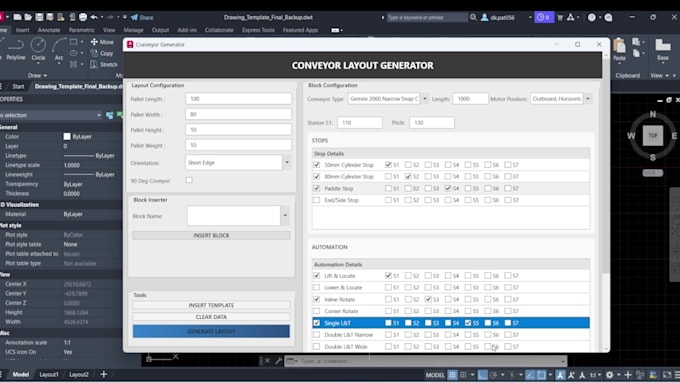
Task: Uncheck S1 for Lift & Locate
Action: [388, 275]
